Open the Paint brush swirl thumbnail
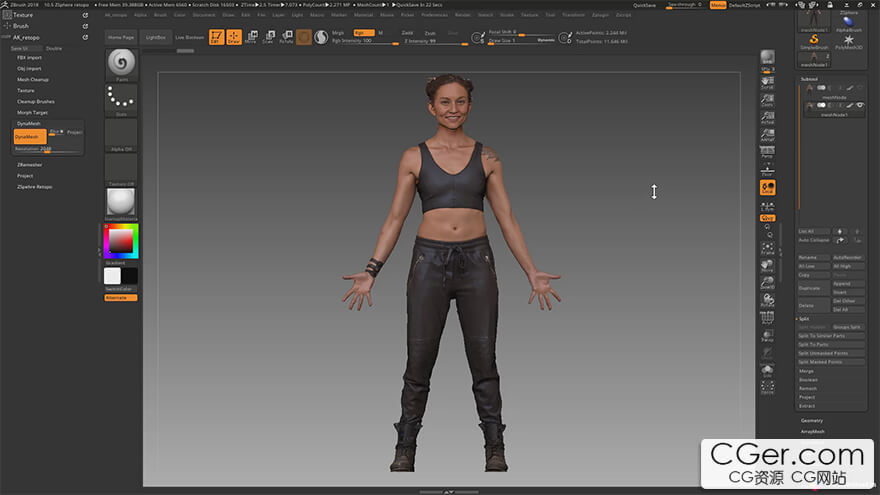Screen dimensions: 880x495 121,64
